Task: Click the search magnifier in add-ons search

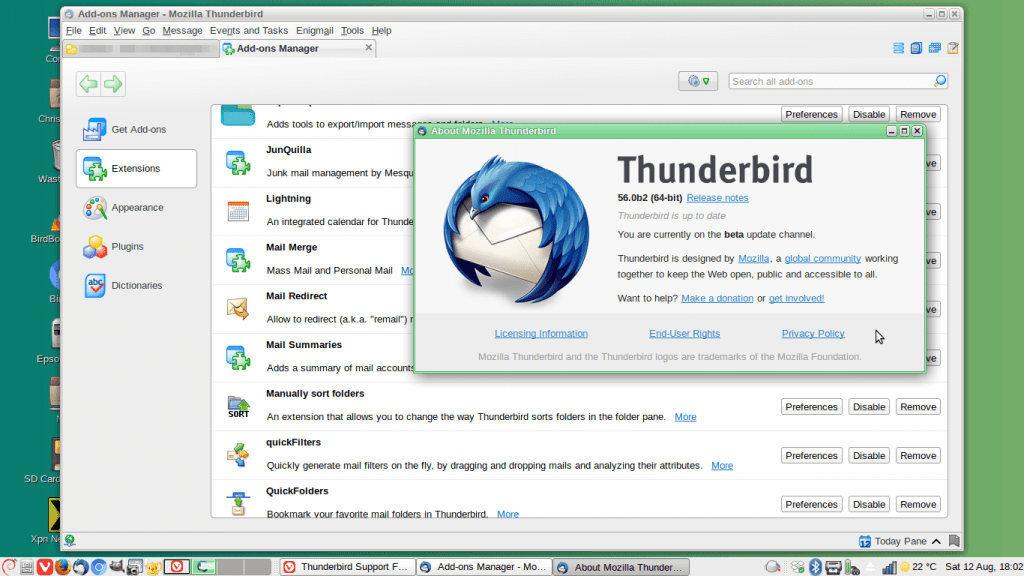Action: 940,81
